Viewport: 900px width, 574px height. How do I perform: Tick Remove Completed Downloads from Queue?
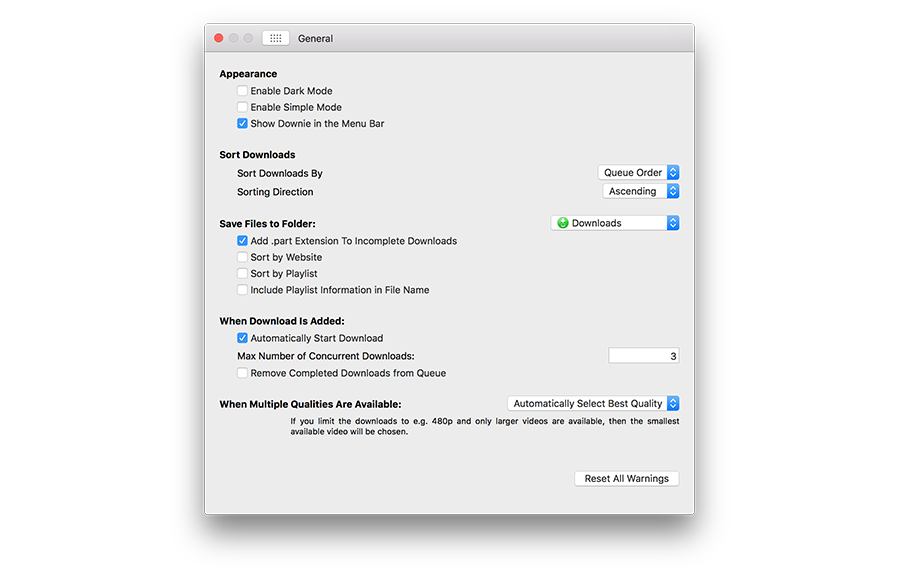[x=242, y=373]
